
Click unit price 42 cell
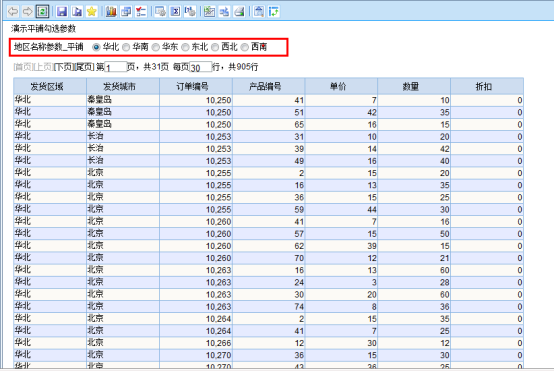click(x=341, y=112)
